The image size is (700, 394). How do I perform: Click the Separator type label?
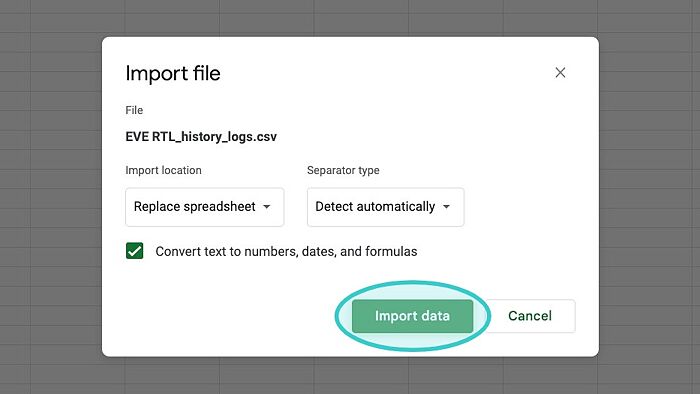[x=343, y=170]
